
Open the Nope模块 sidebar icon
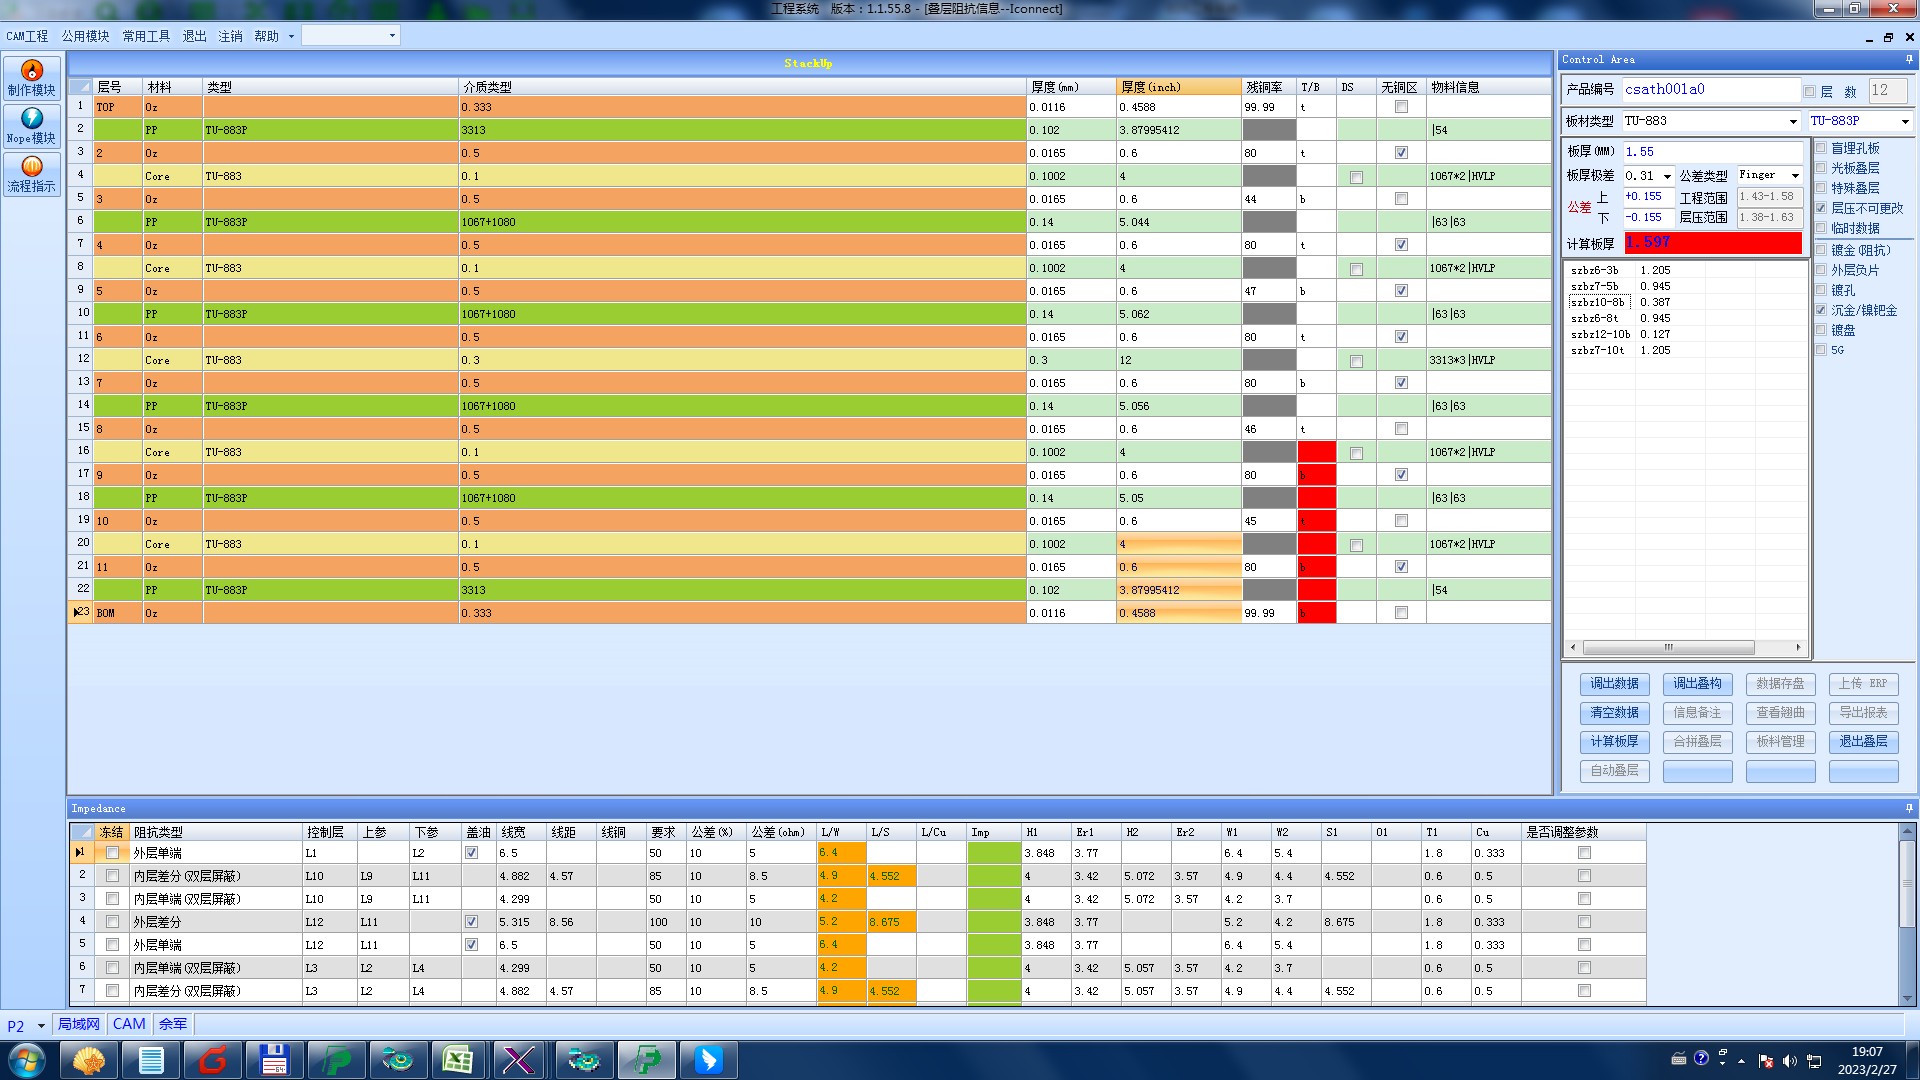[32, 126]
